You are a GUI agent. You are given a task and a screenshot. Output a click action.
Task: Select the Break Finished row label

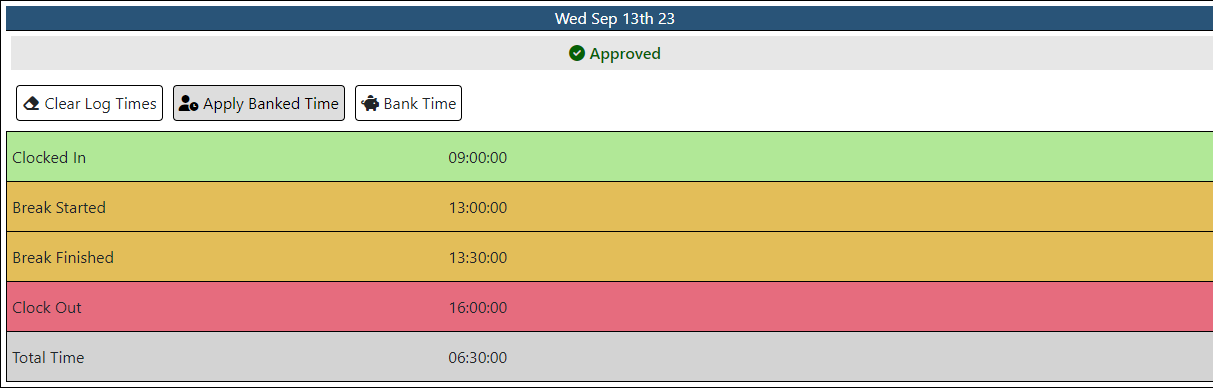[x=63, y=258]
